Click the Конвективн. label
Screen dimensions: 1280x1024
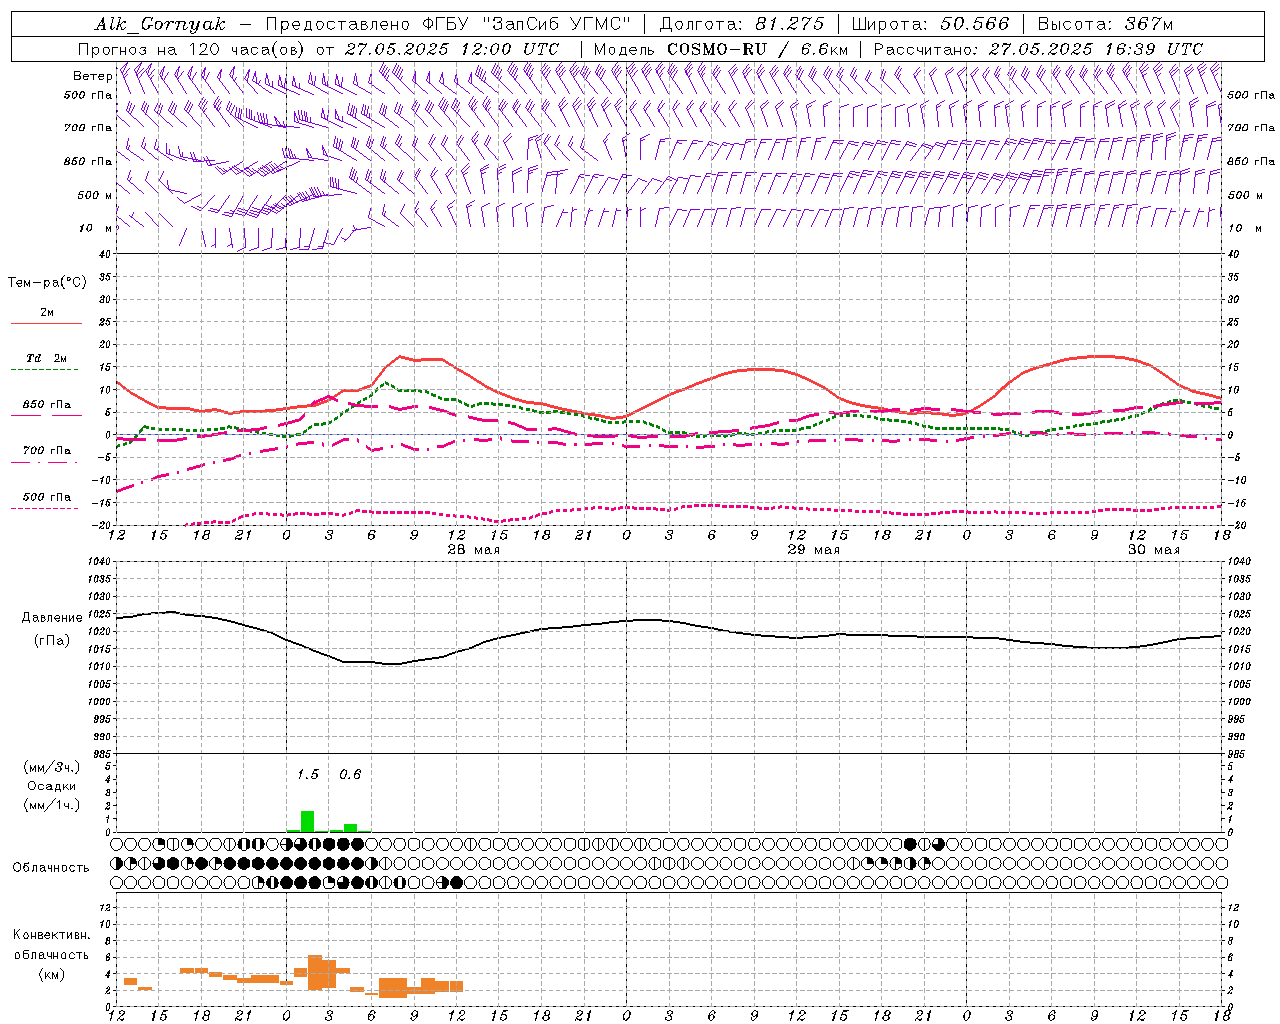point(51,935)
